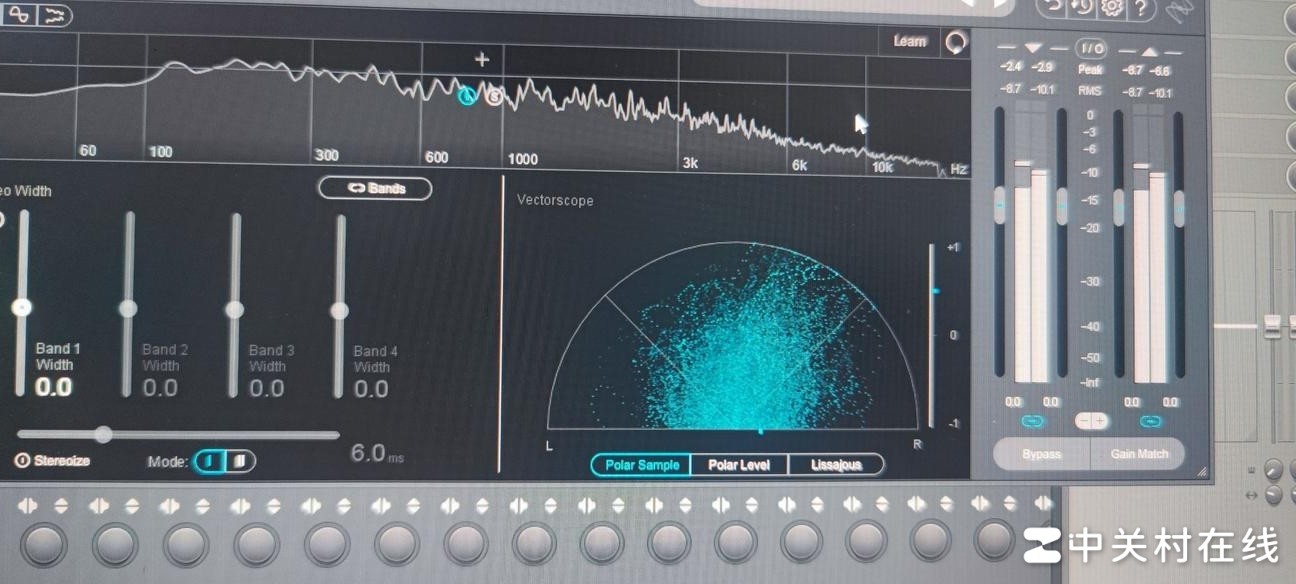Select the teal crossover node on the spectrum
1296x584 pixels.
tap(466, 95)
